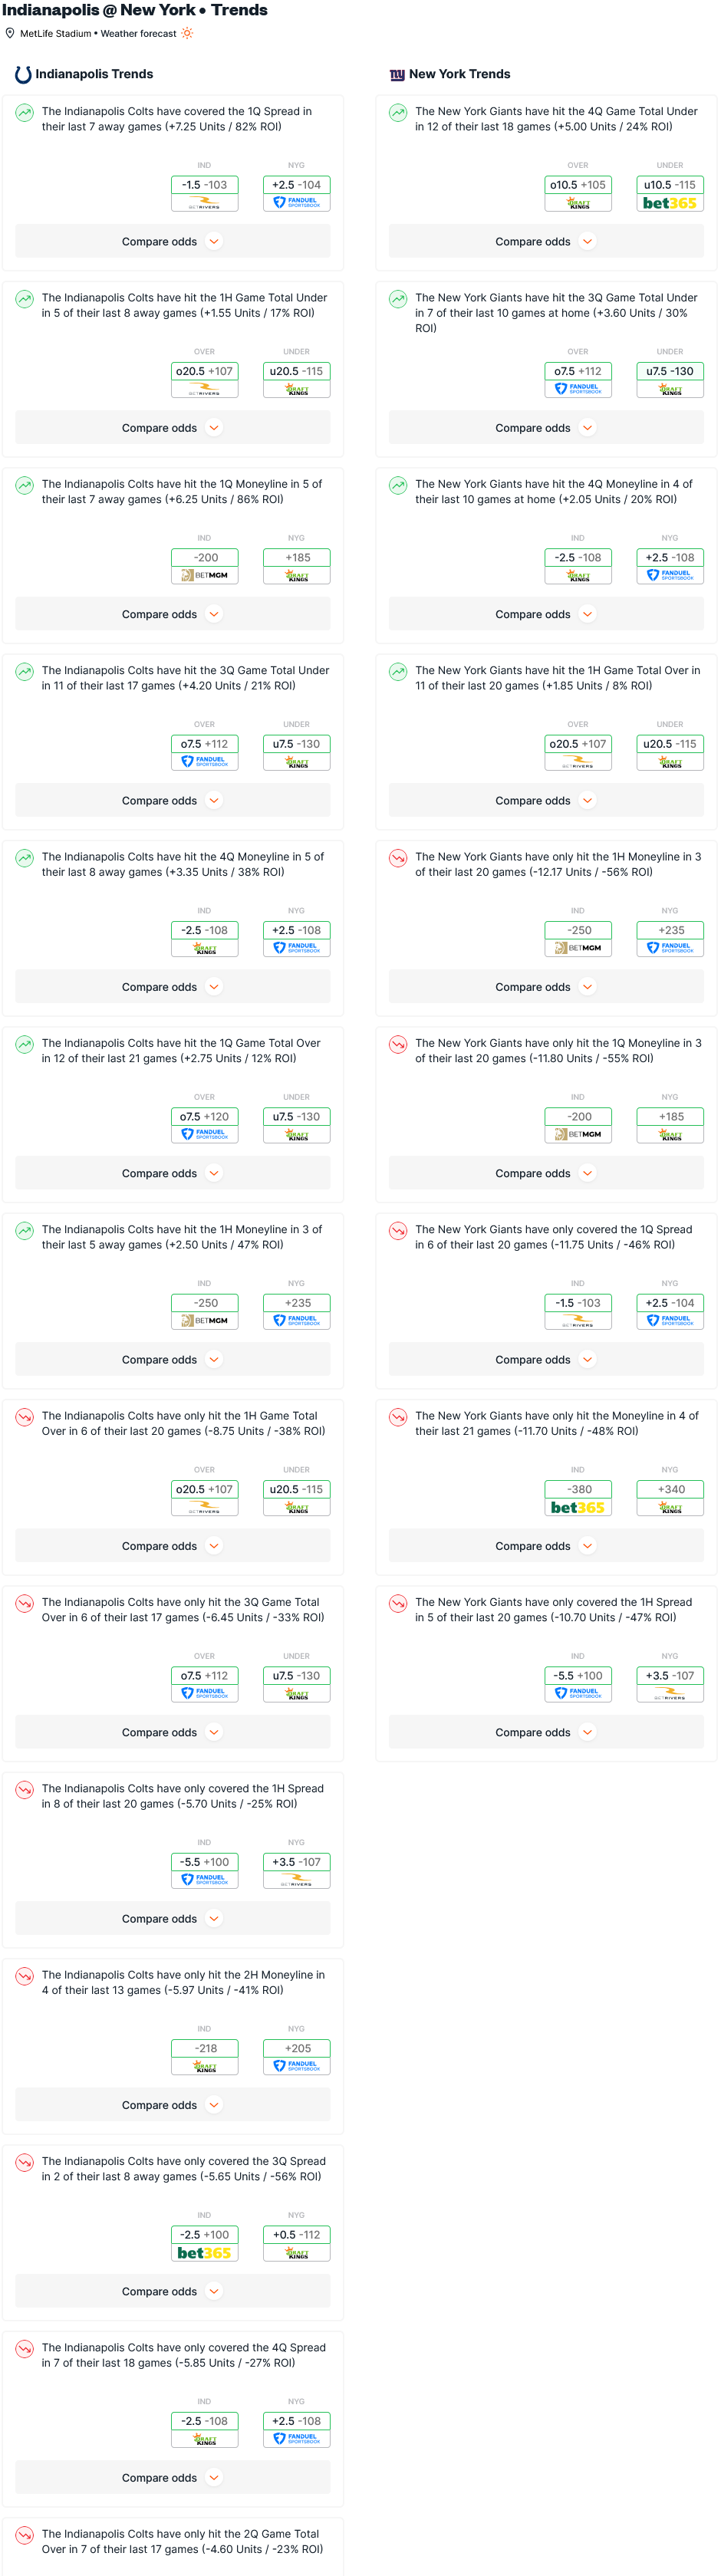Expand Compare odds under Giants 1H Spread trend
The width and height of the screenshot is (721, 2576).
coord(546,1732)
